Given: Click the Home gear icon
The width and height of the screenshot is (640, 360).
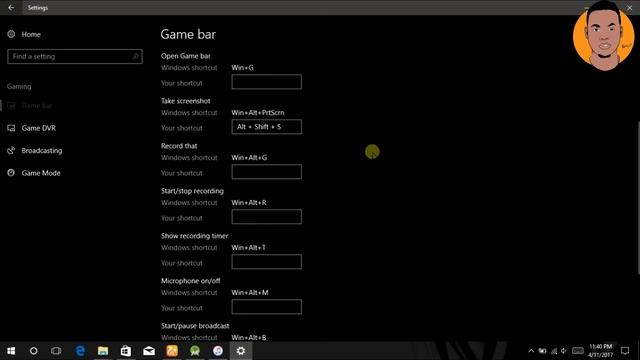Looking at the screenshot, I should point(11,34).
